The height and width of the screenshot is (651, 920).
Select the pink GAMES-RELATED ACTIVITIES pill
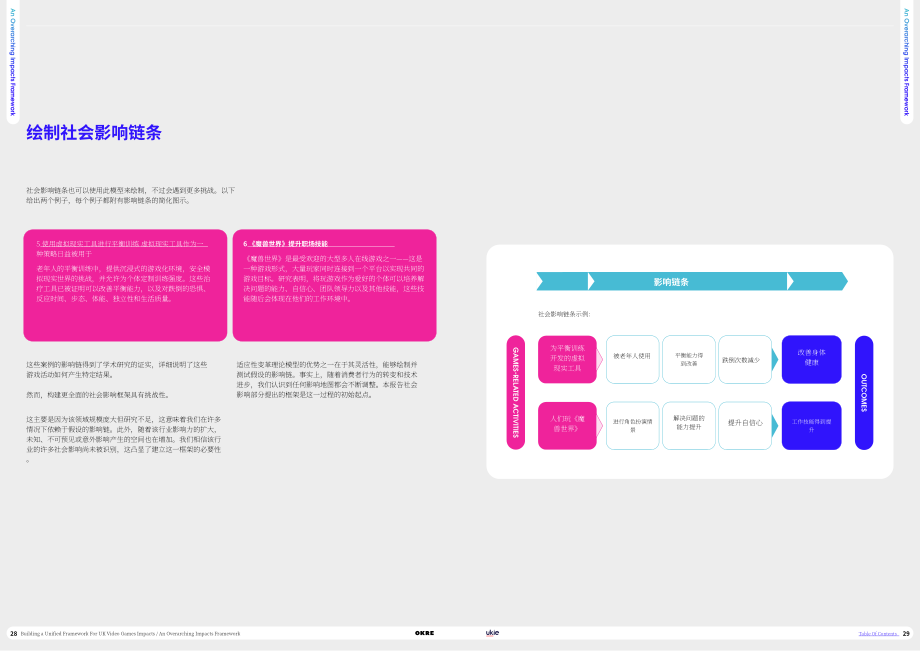(516, 393)
